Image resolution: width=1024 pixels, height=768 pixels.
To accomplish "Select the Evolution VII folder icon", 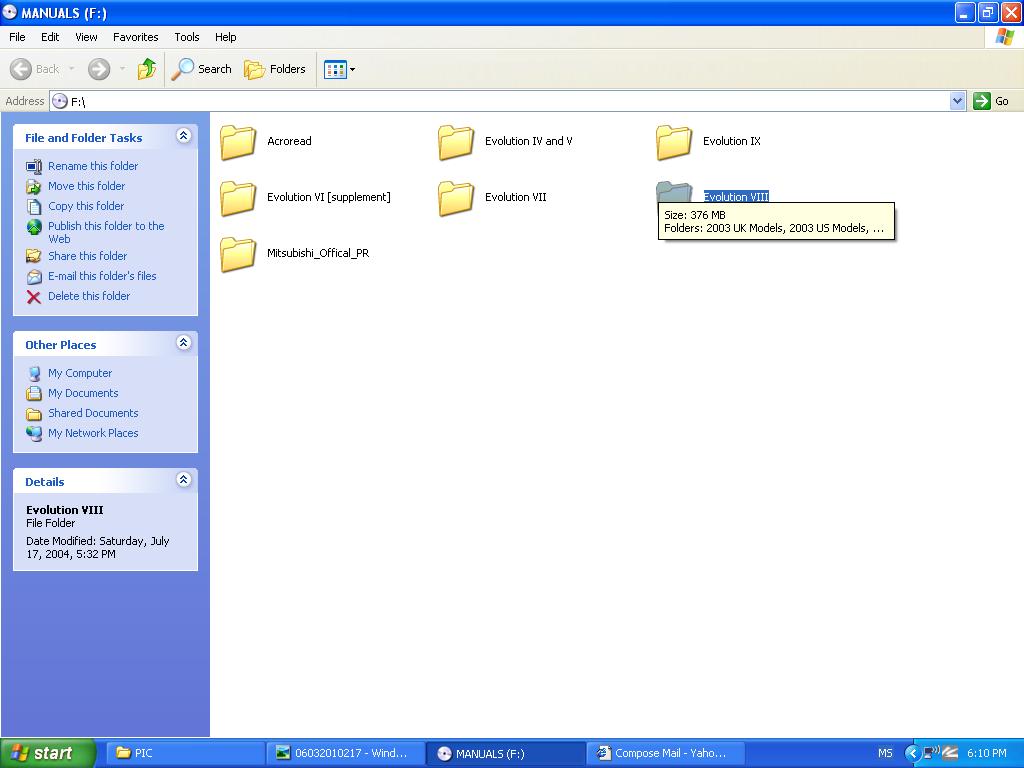I will (456, 198).
